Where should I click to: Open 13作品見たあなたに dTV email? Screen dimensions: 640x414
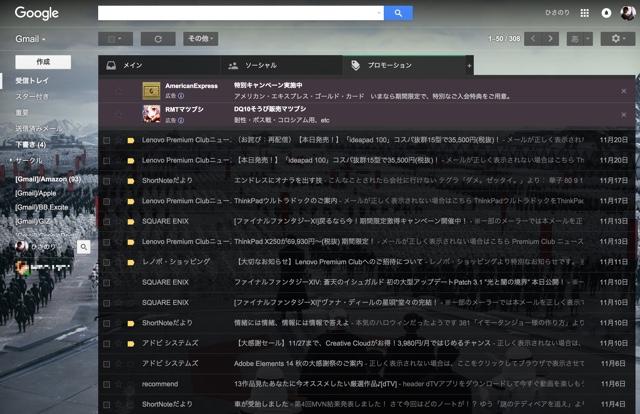[x=367, y=384]
